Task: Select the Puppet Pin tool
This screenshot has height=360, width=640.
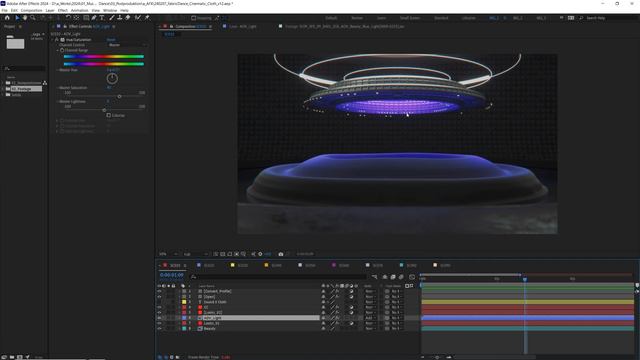Action: [147, 18]
